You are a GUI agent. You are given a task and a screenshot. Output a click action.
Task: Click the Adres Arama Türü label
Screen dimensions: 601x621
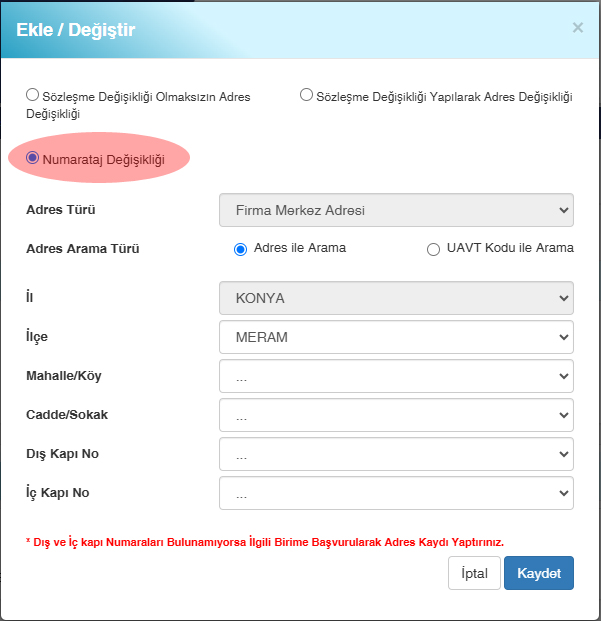click(82, 249)
